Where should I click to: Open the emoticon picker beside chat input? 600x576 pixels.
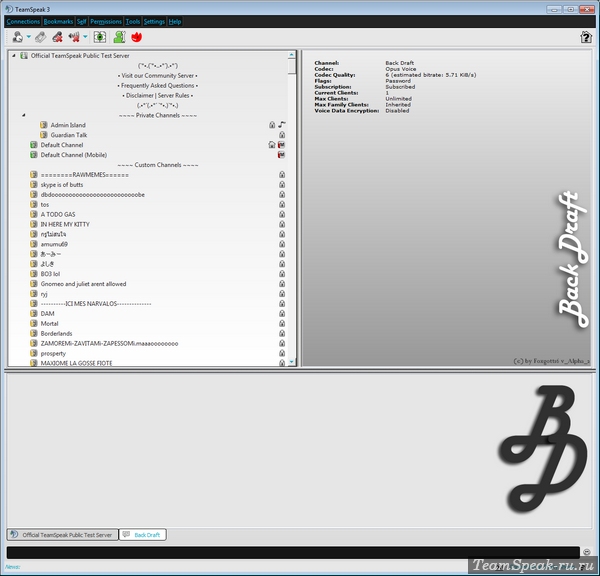pyautogui.click(x=587, y=552)
